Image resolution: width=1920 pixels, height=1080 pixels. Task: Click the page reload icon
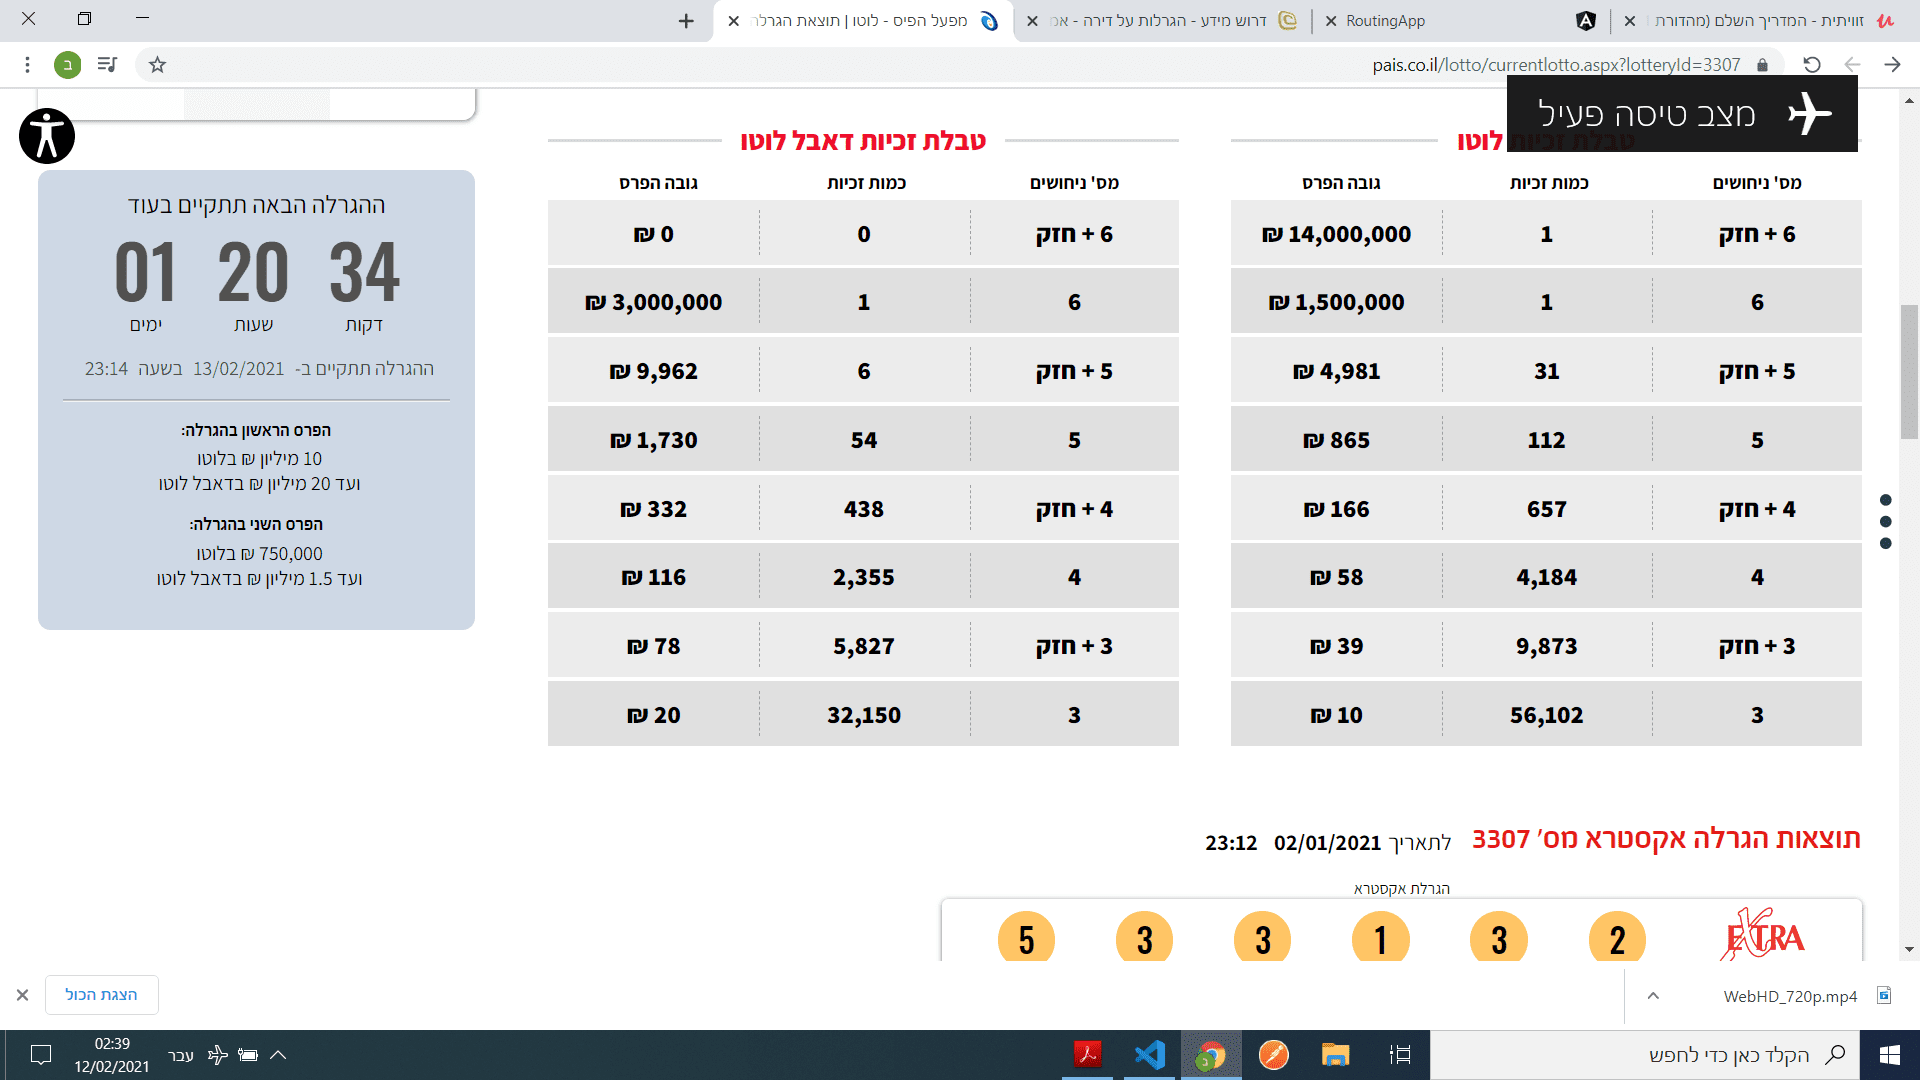click(x=1811, y=65)
